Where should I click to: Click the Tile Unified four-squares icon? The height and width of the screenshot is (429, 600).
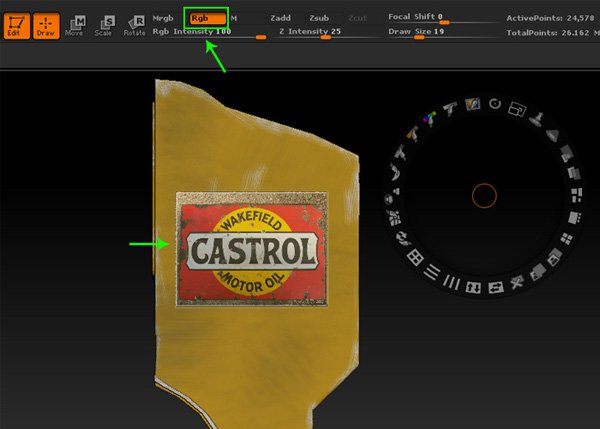click(x=566, y=239)
